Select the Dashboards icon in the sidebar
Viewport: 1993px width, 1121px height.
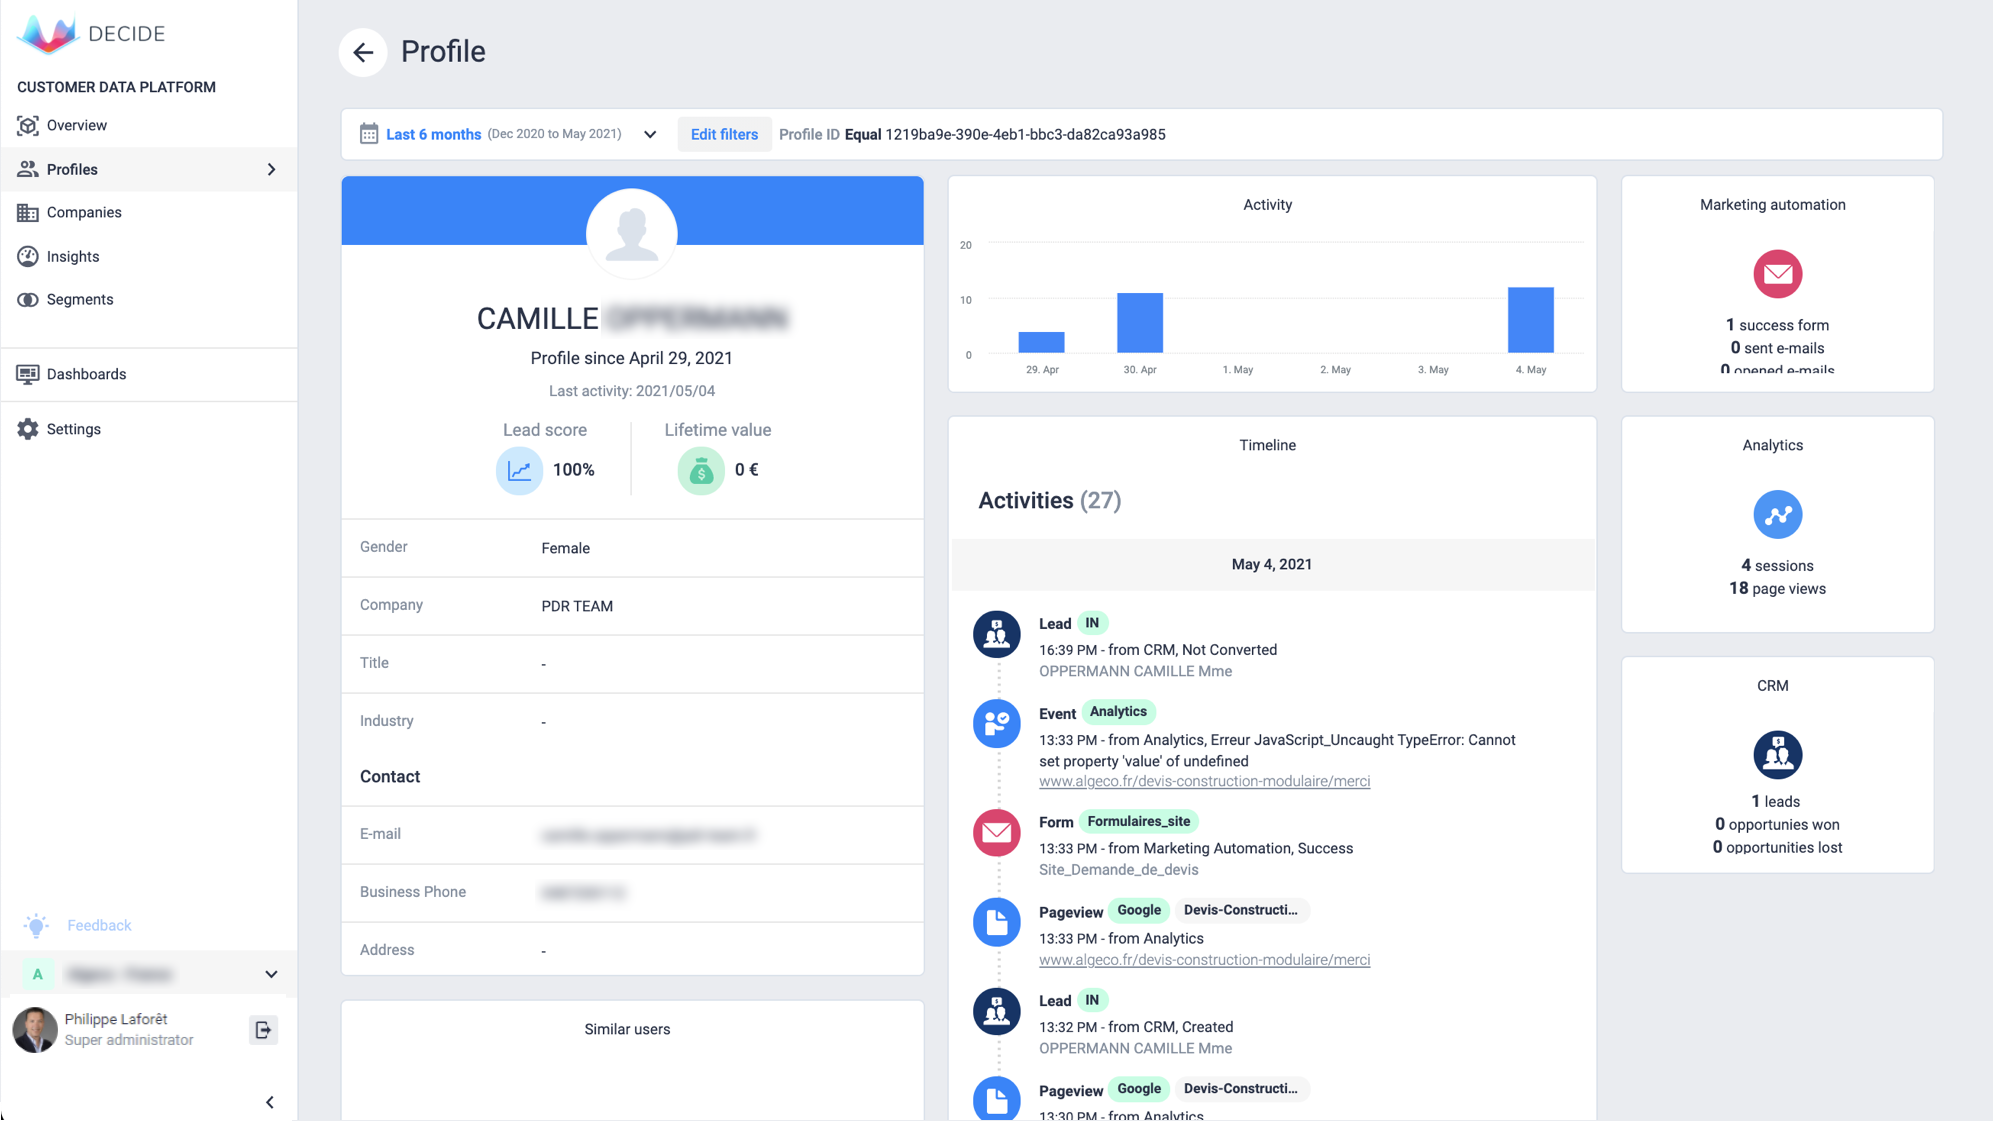coord(29,374)
